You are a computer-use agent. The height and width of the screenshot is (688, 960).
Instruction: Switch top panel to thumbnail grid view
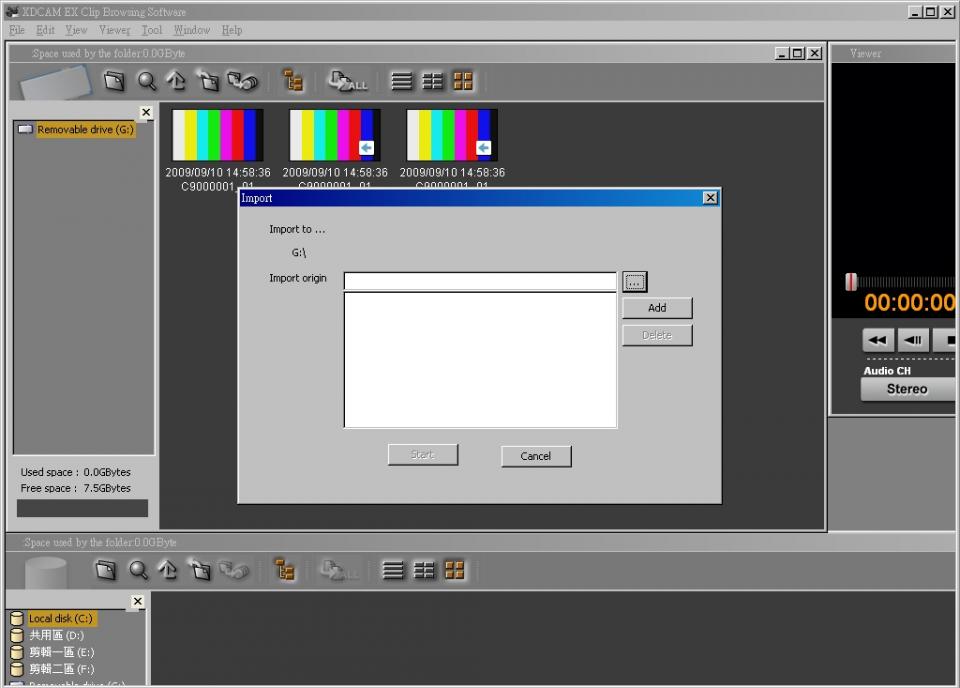(x=462, y=81)
